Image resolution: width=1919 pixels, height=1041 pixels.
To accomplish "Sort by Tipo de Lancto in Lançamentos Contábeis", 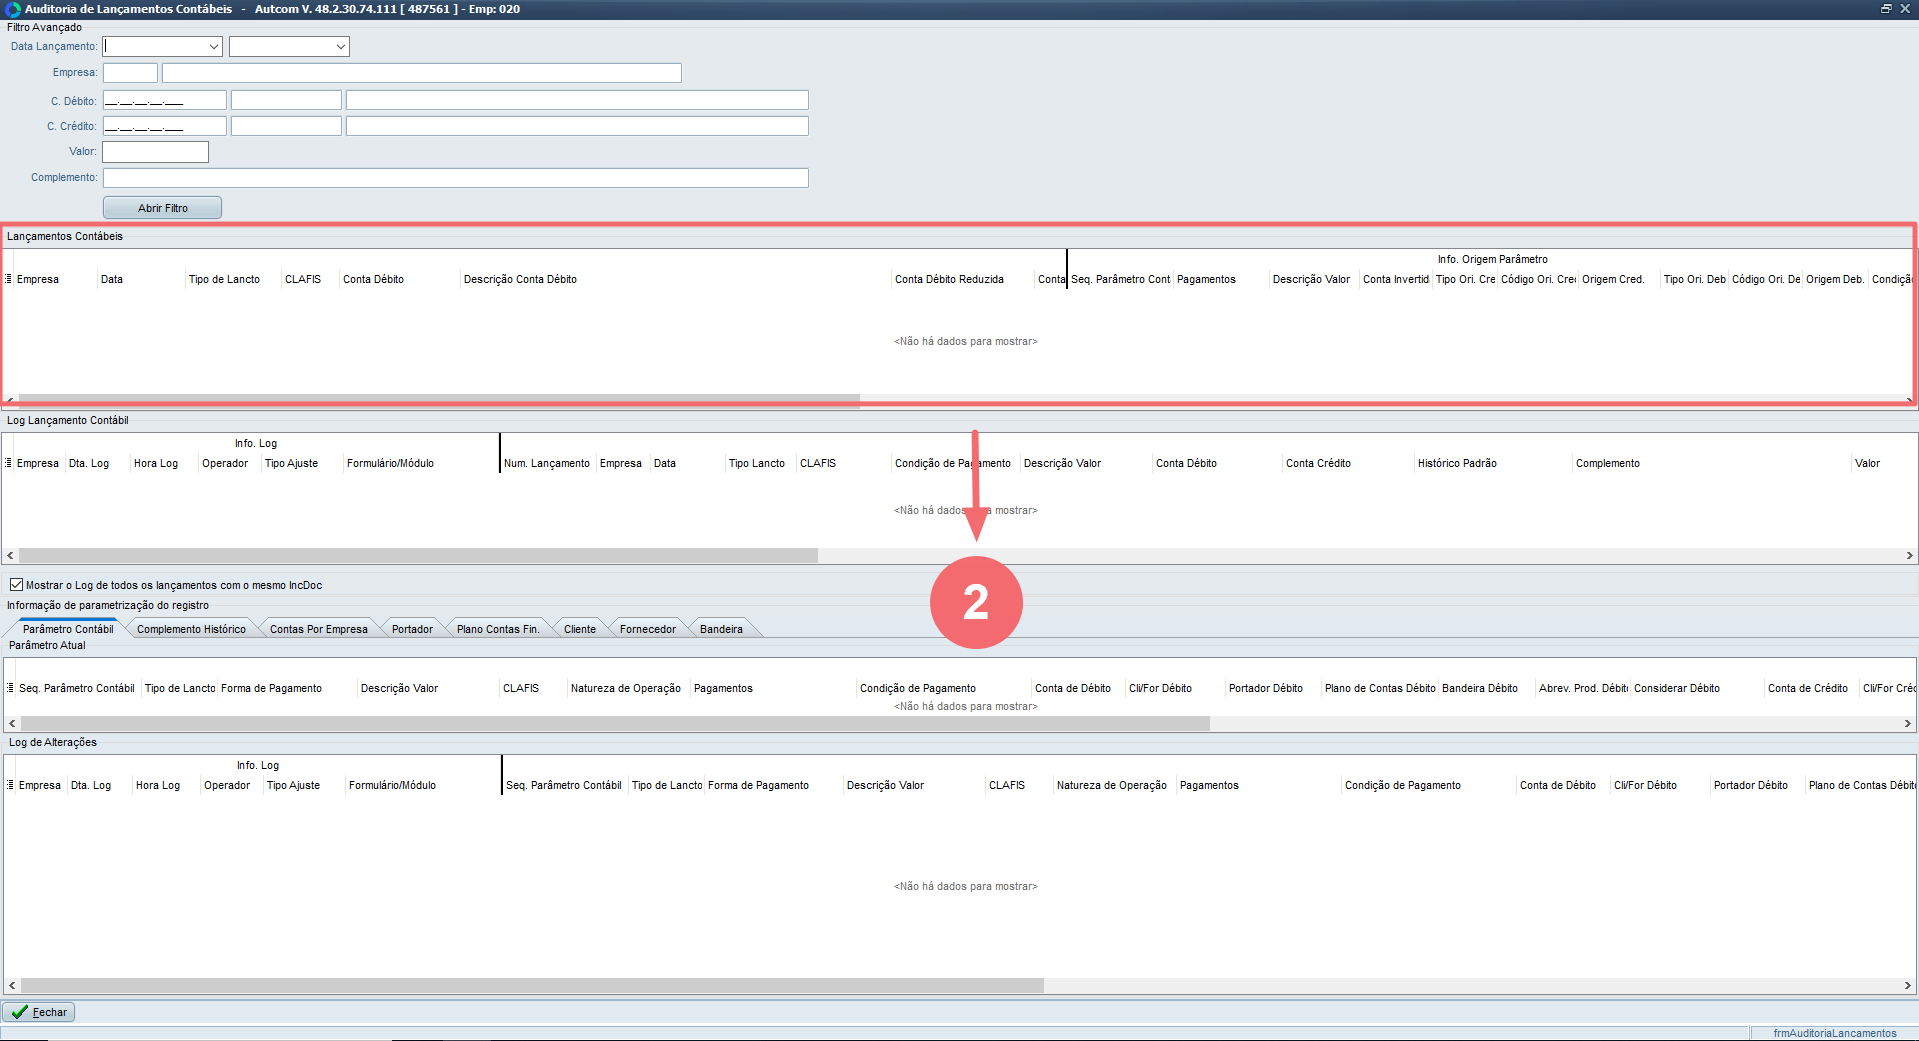I will pos(233,279).
